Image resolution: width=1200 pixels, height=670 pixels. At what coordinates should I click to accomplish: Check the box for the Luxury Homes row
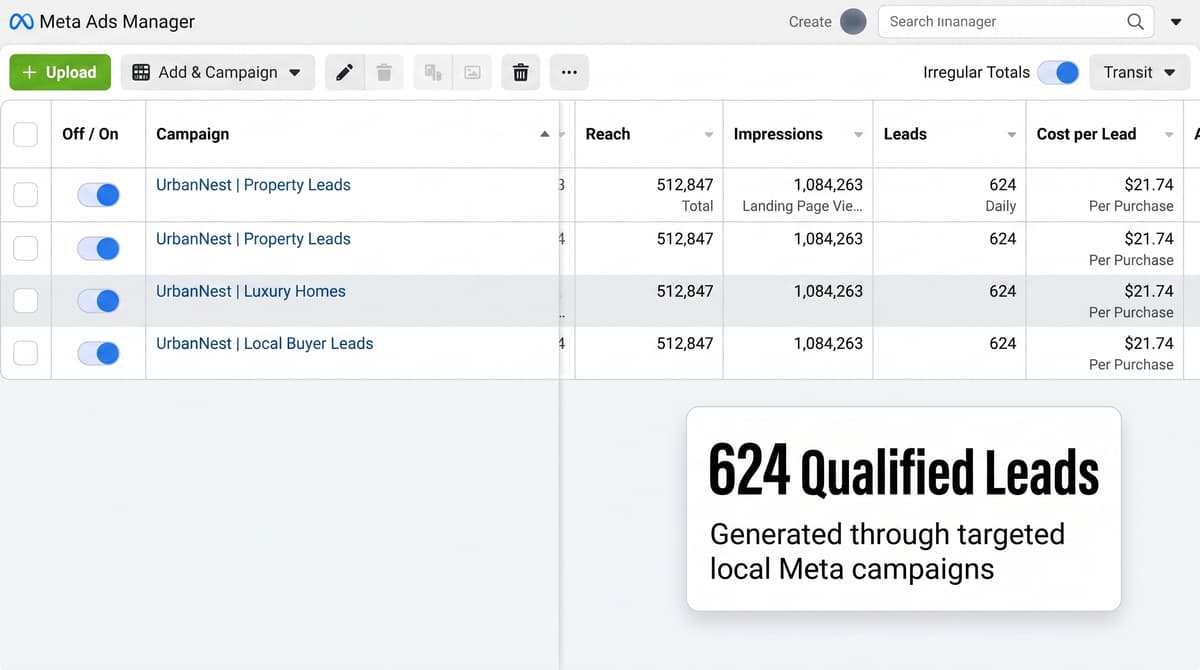pos(25,301)
